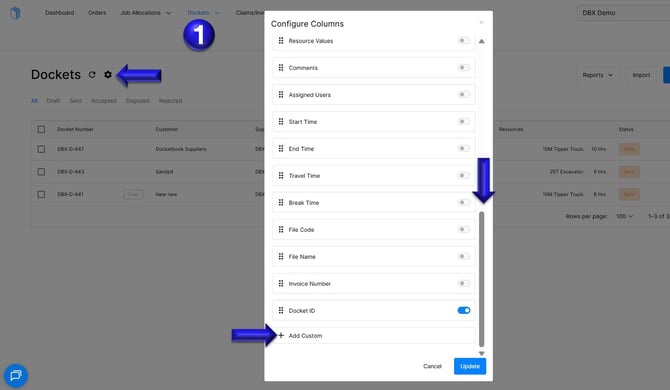This screenshot has height=390, width=670.
Task: Grab the Break Time drag handle
Action: coord(281,202)
